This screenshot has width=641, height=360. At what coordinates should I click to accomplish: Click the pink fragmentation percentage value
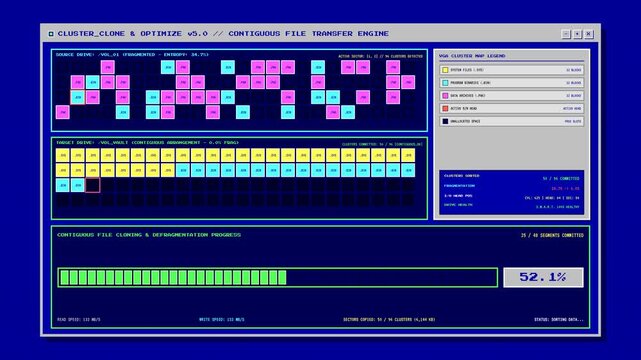pyautogui.click(x=565, y=188)
